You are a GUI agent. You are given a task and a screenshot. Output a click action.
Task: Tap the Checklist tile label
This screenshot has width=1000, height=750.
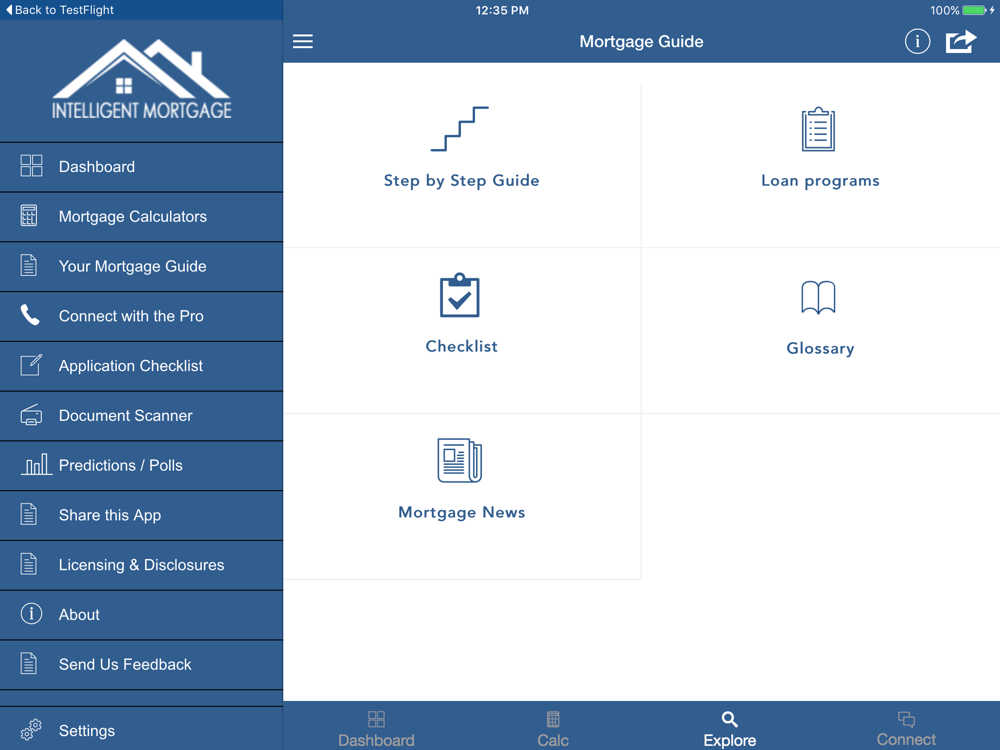pyautogui.click(x=461, y=346)
